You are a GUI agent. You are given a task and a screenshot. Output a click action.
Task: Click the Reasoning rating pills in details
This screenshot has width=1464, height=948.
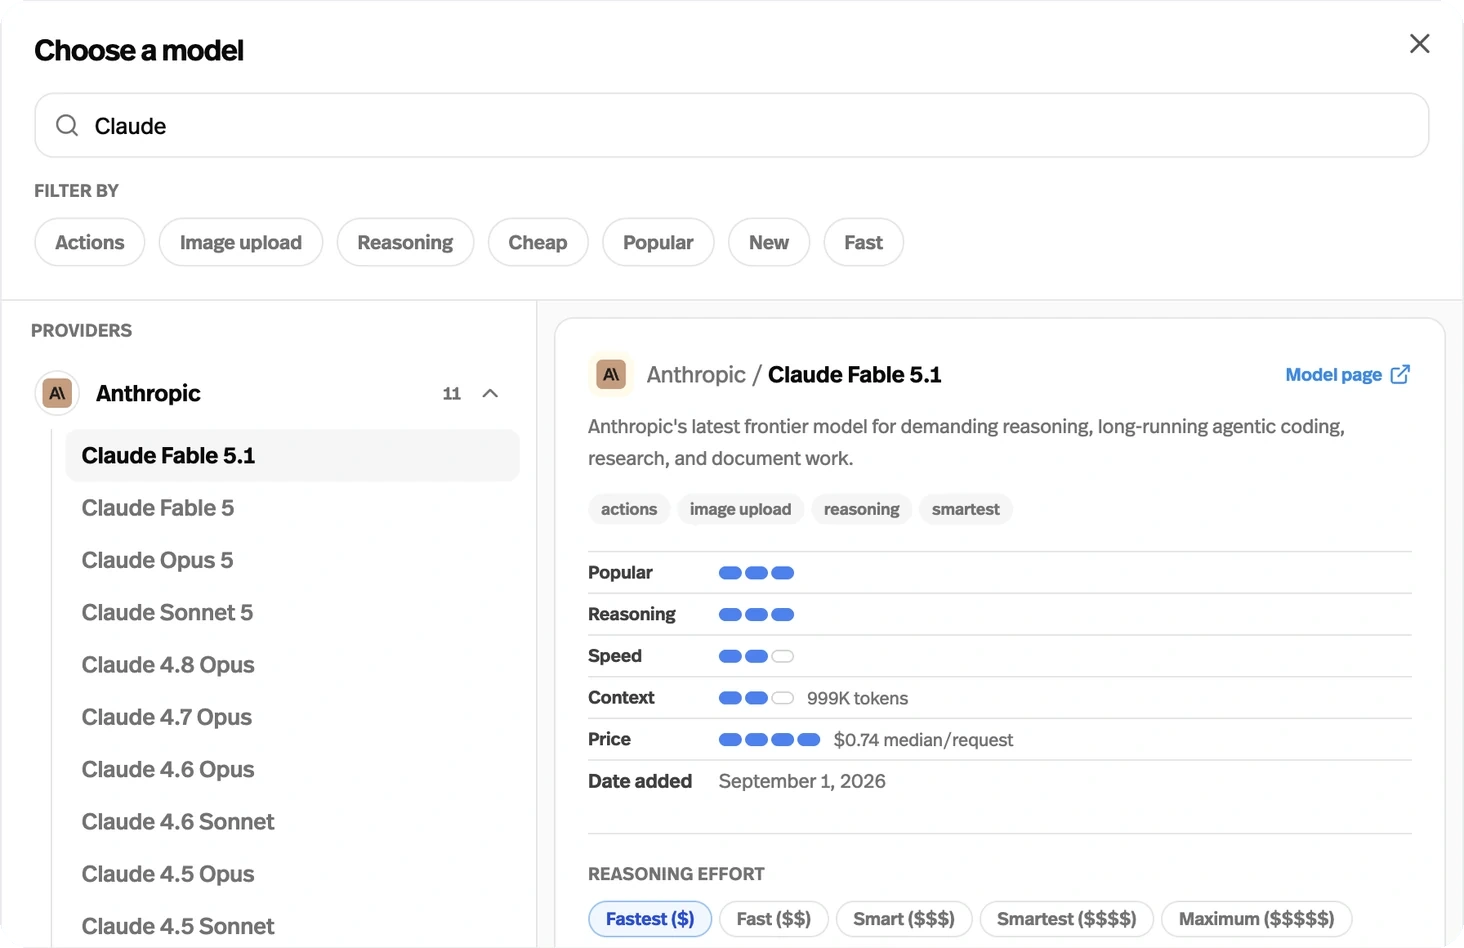click(x=757, y=615)
